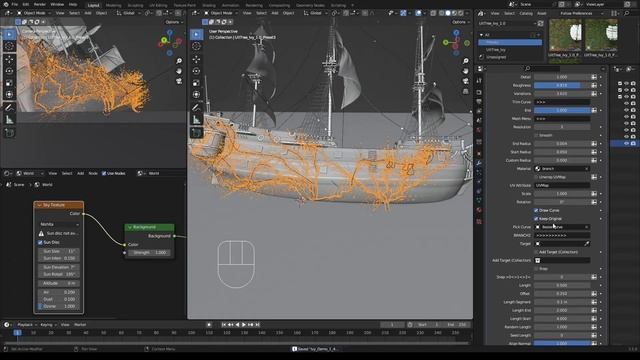The height and width of the screenshot is (360, 640).
Task: Select the Rotate tool in the main viewport
Action: click(x=196, y=71)
